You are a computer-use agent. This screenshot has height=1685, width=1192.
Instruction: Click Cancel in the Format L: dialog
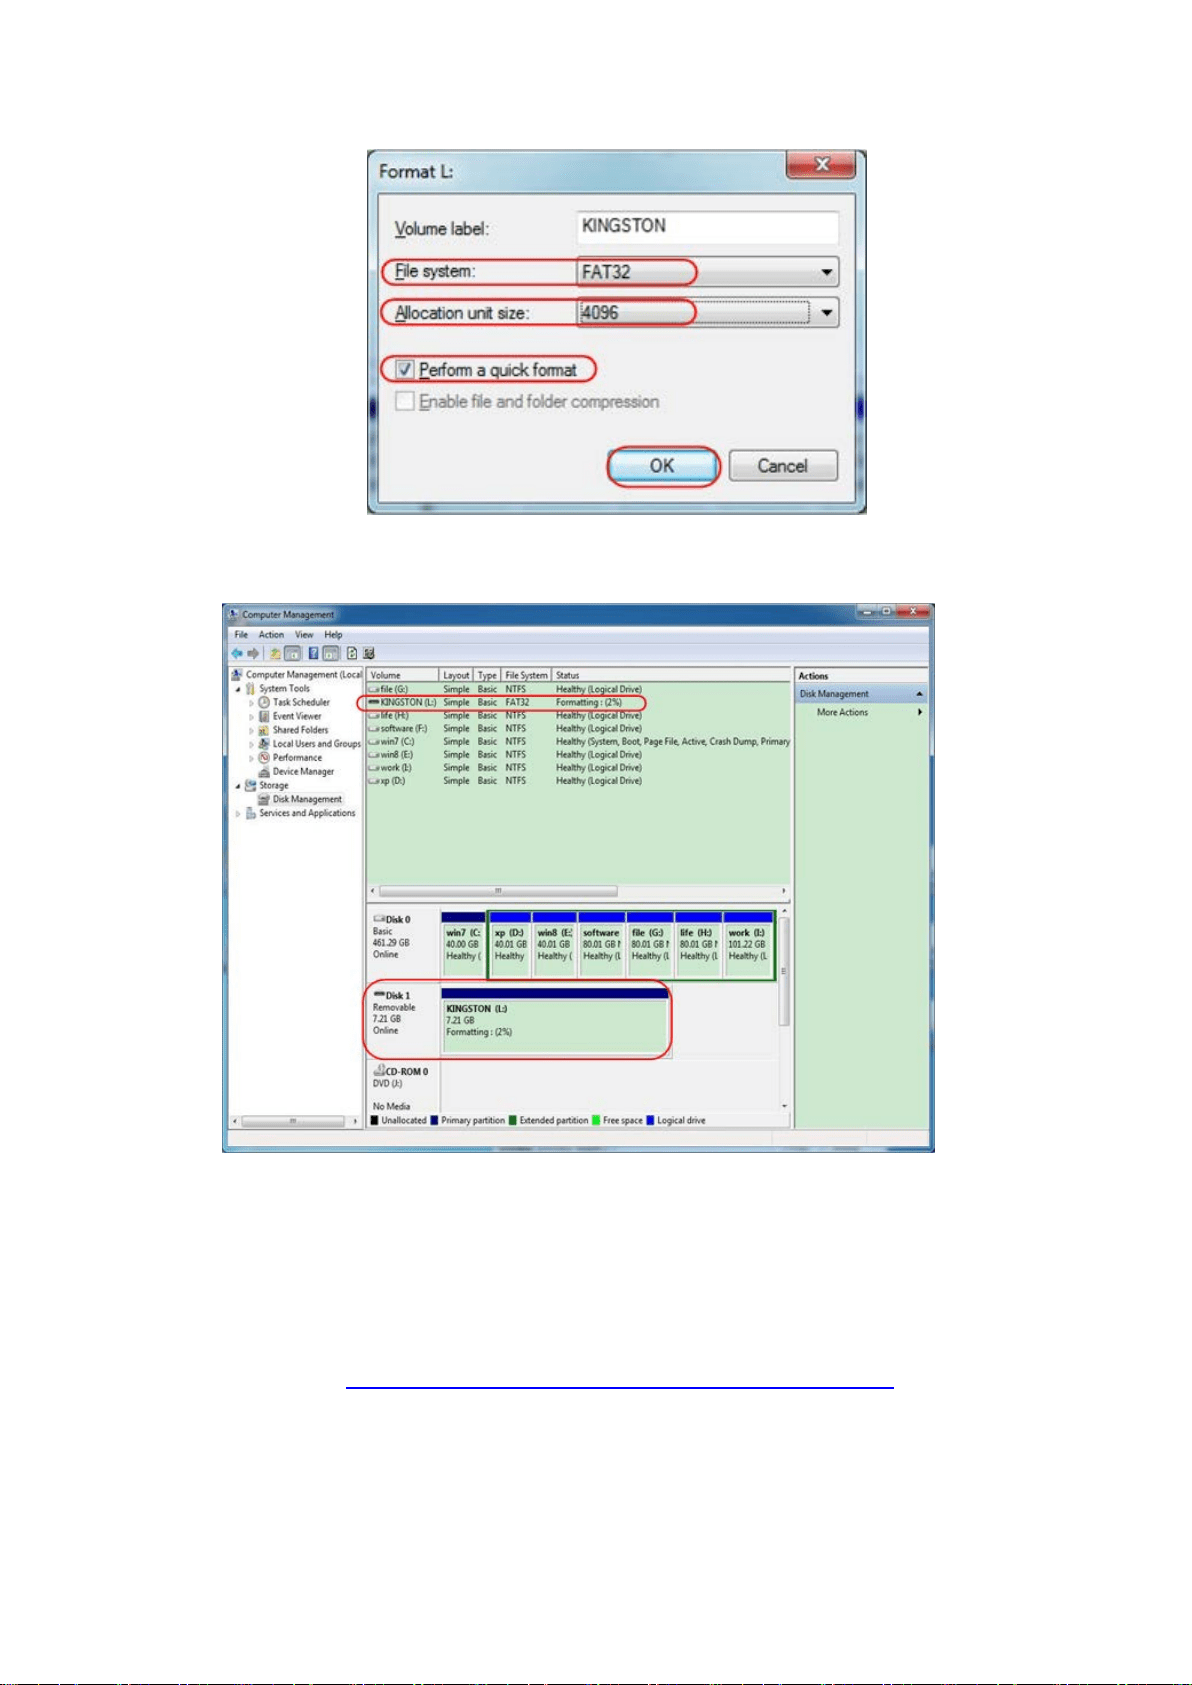coord(782,466)
